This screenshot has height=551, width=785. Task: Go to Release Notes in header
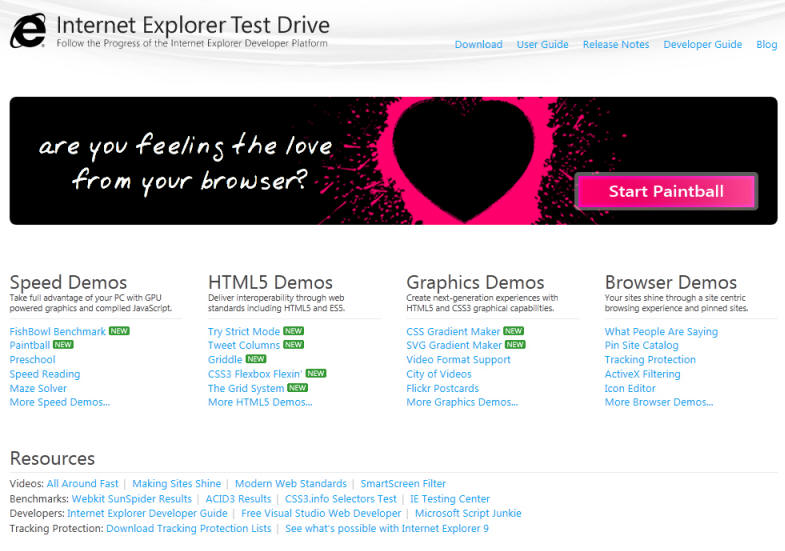[x=616, y=45]
